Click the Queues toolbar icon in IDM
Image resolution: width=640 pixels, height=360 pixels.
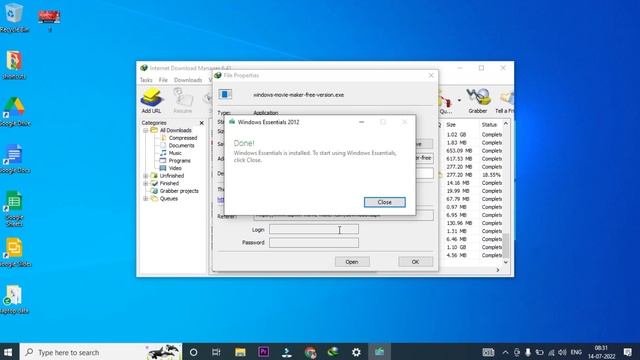tap(446, 102)
